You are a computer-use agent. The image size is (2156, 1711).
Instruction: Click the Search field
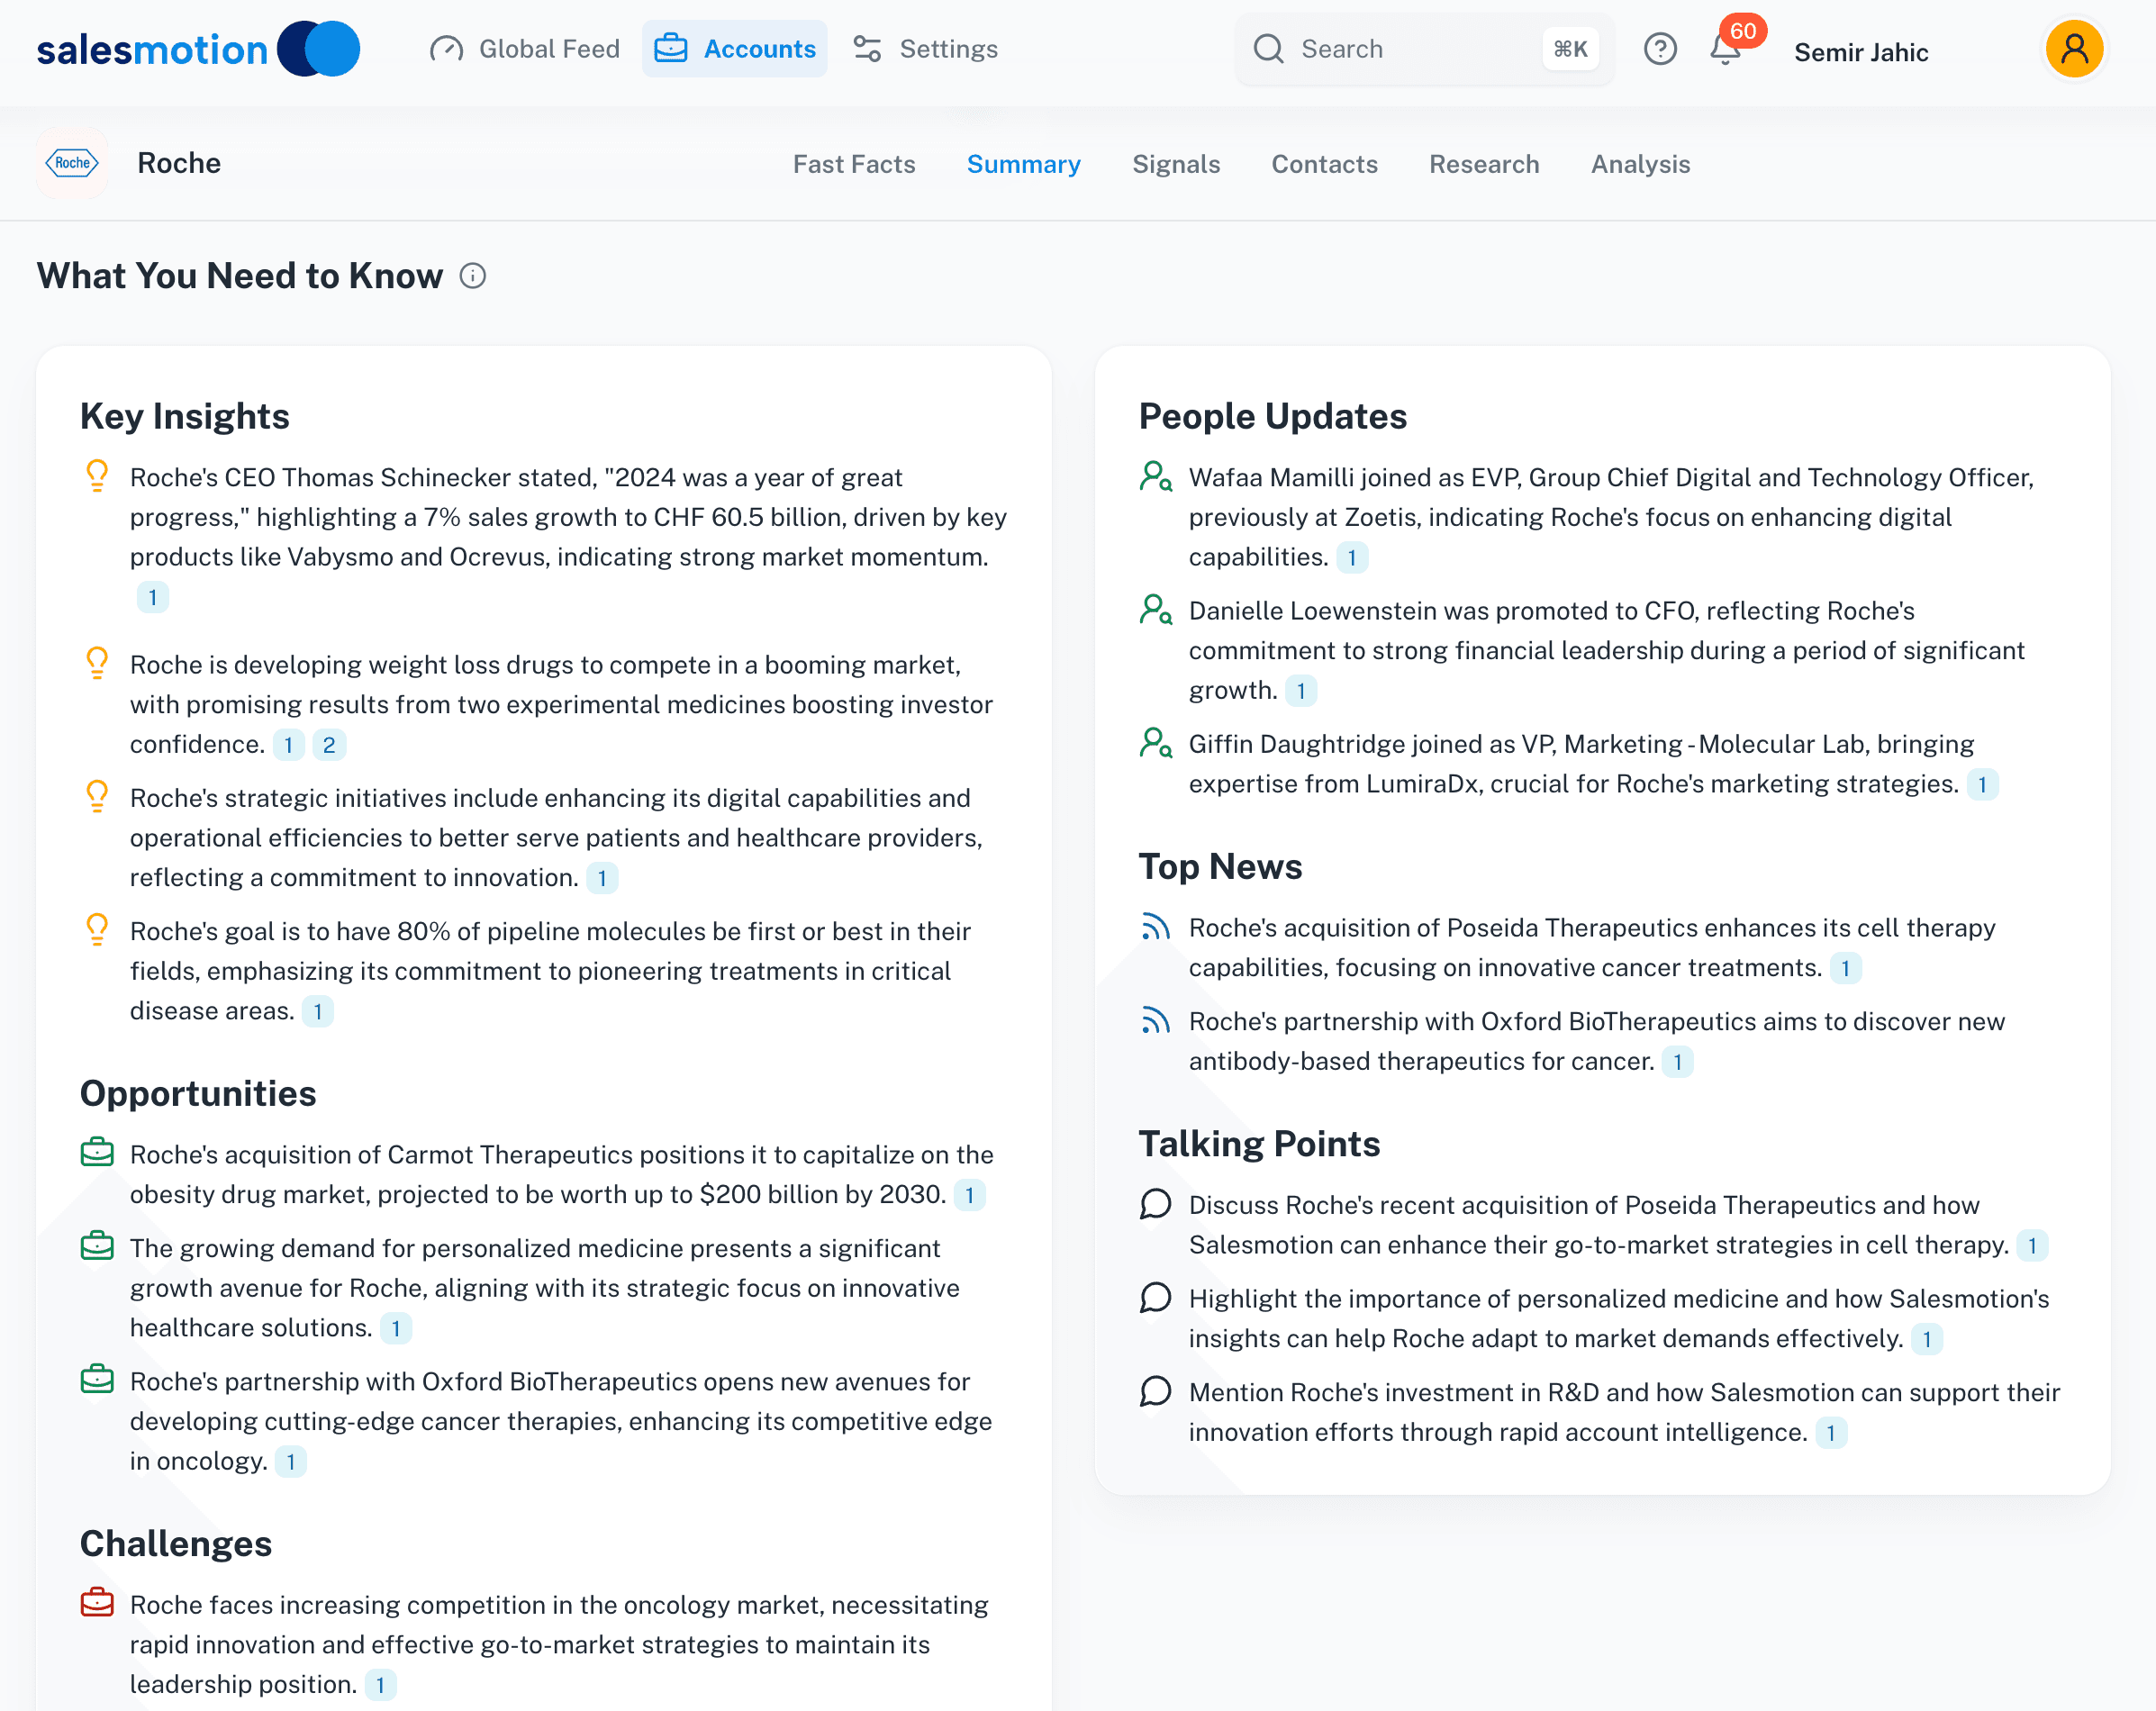1400,48
